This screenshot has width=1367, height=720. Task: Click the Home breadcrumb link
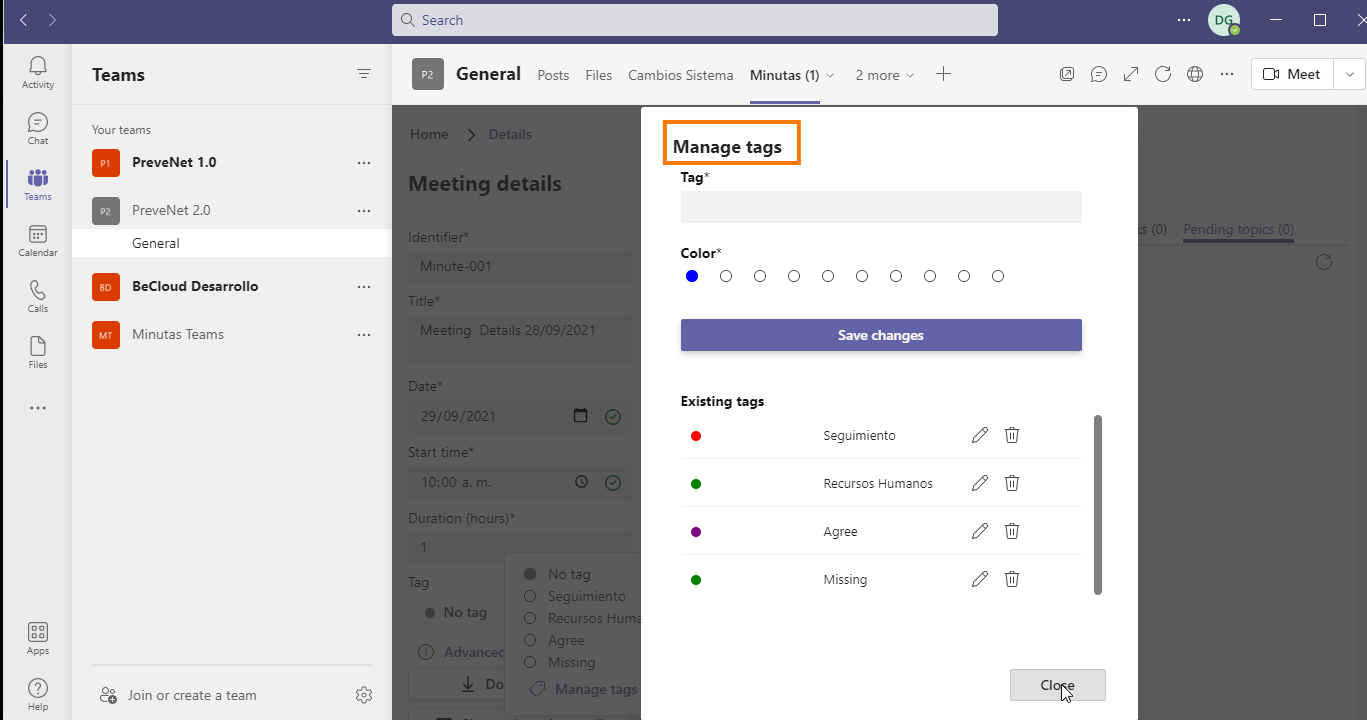point(429,134)
